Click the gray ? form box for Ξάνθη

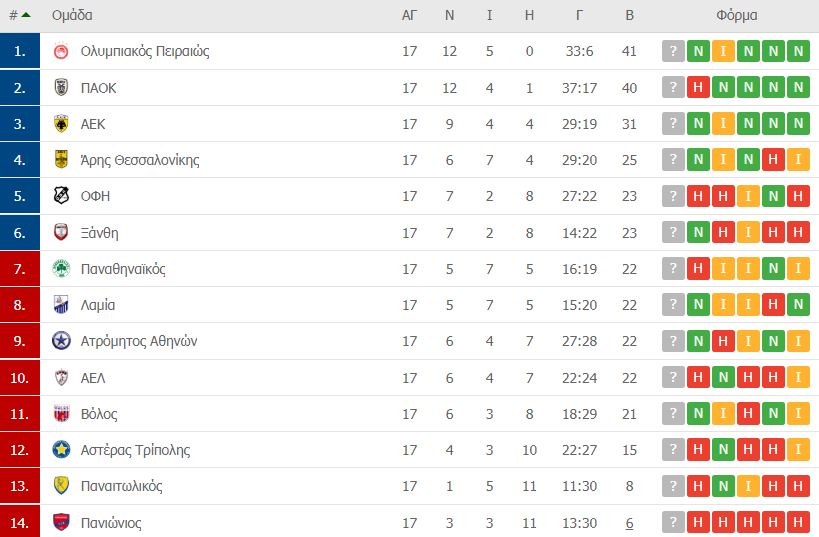pos(673,232)
